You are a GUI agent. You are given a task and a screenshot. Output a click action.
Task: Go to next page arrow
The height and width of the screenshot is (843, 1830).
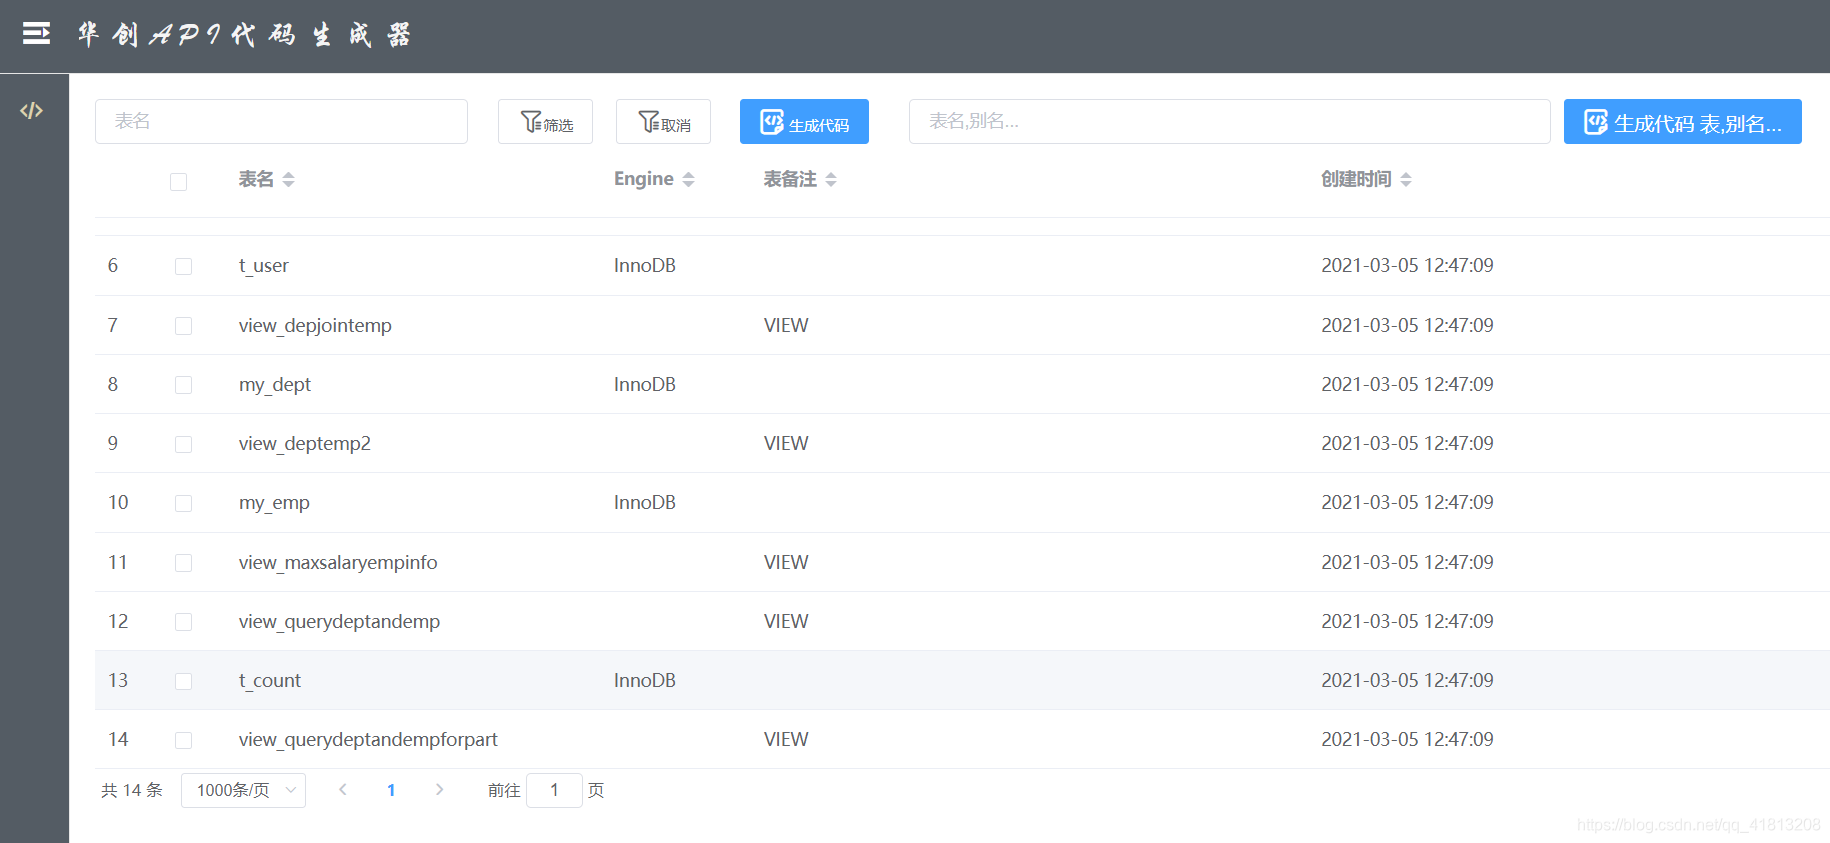pos(439,790)
